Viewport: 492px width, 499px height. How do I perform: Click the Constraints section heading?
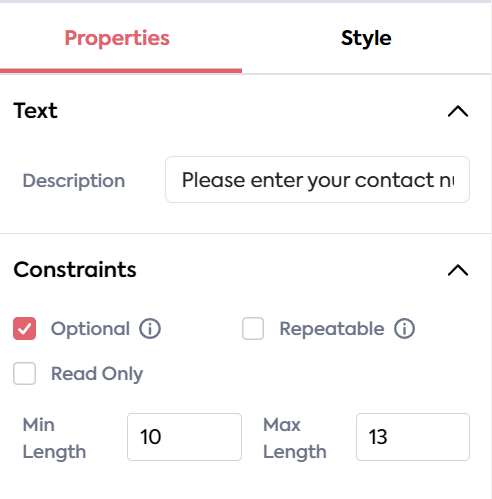[x=75, y=269]
